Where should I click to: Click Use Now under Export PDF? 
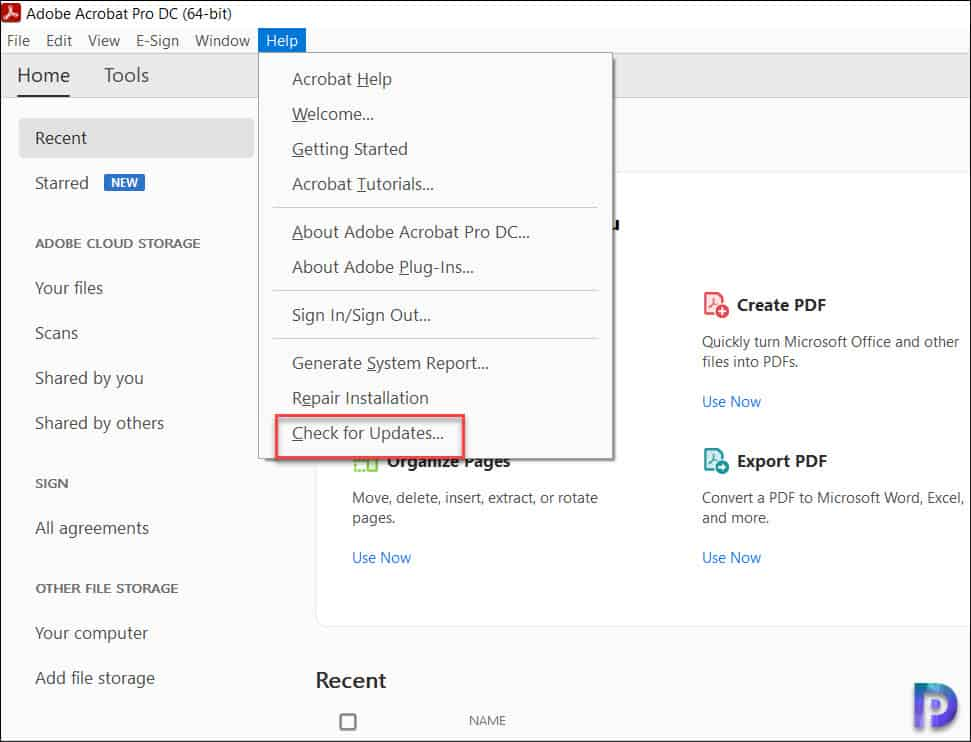731,557
